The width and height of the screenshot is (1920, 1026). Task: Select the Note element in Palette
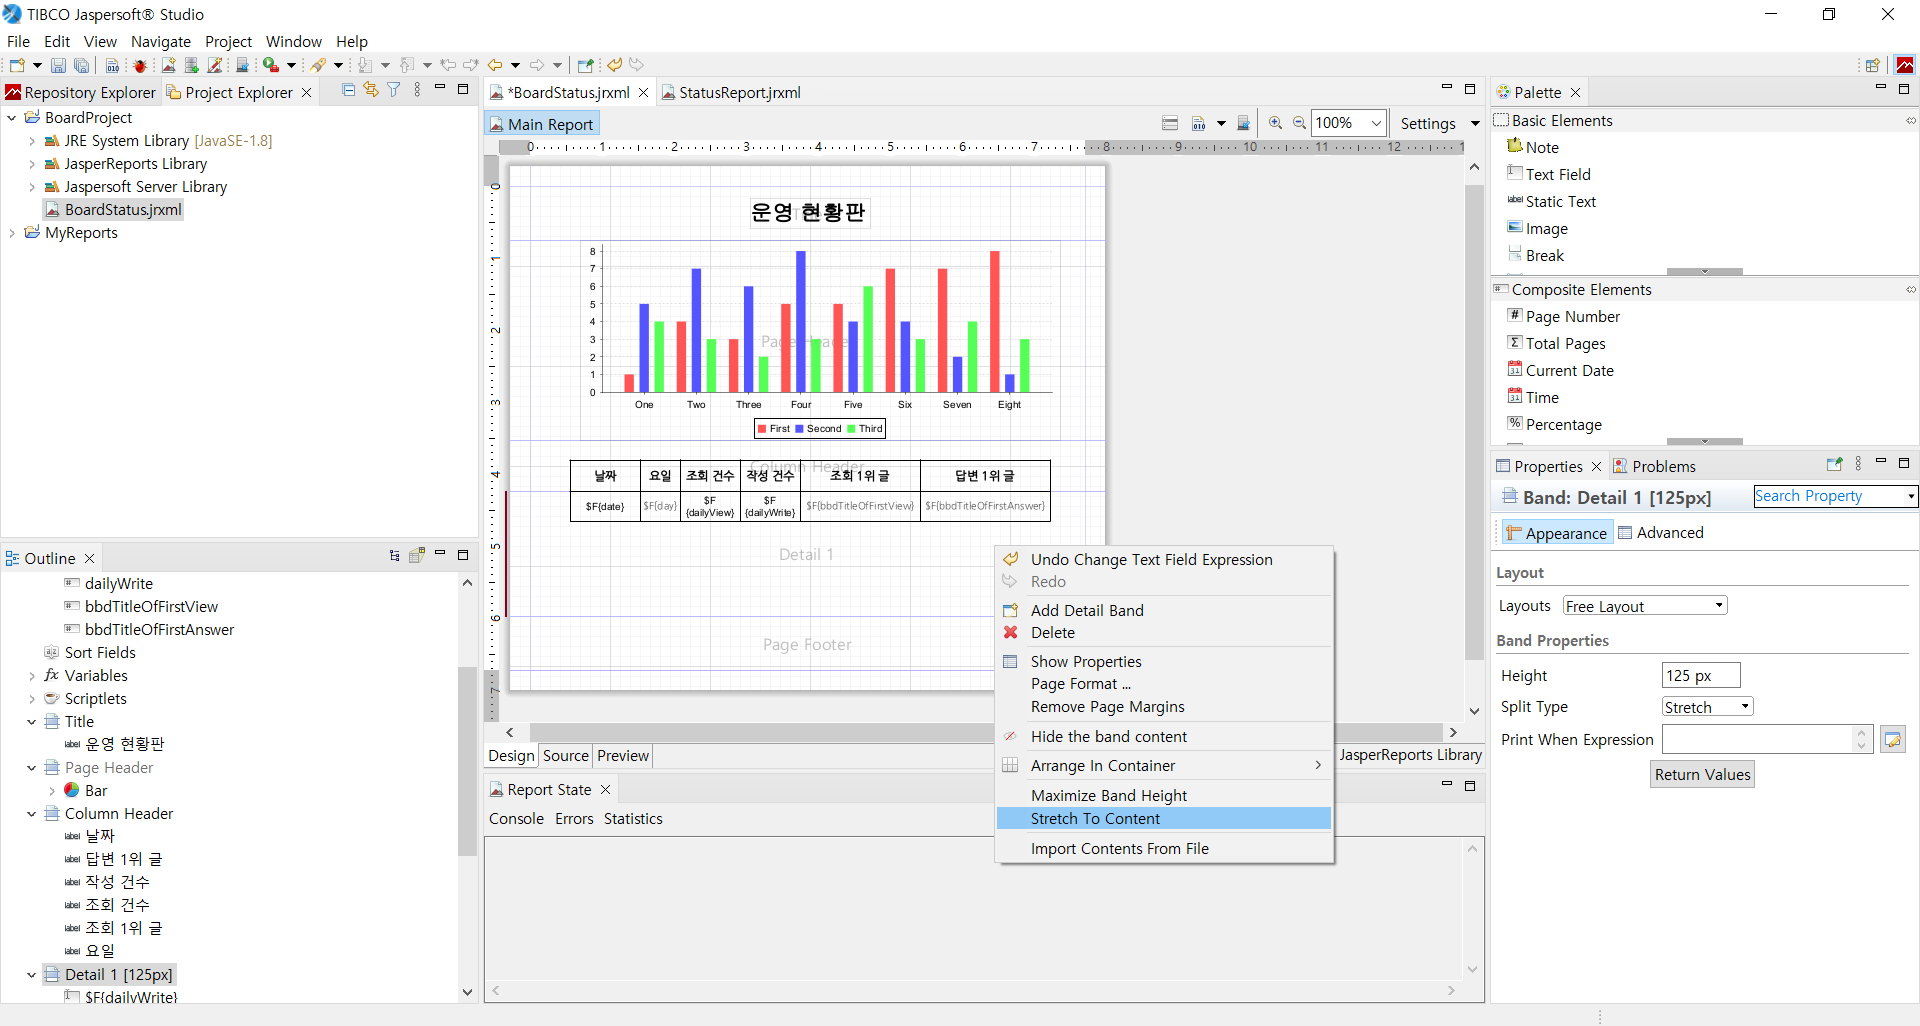(1534, 147)
